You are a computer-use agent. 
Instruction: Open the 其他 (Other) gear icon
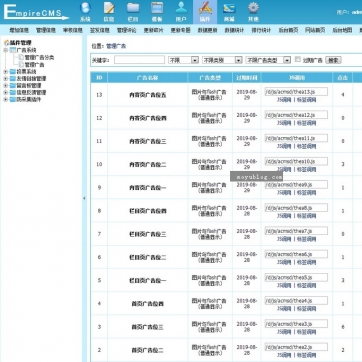(253, 12)
